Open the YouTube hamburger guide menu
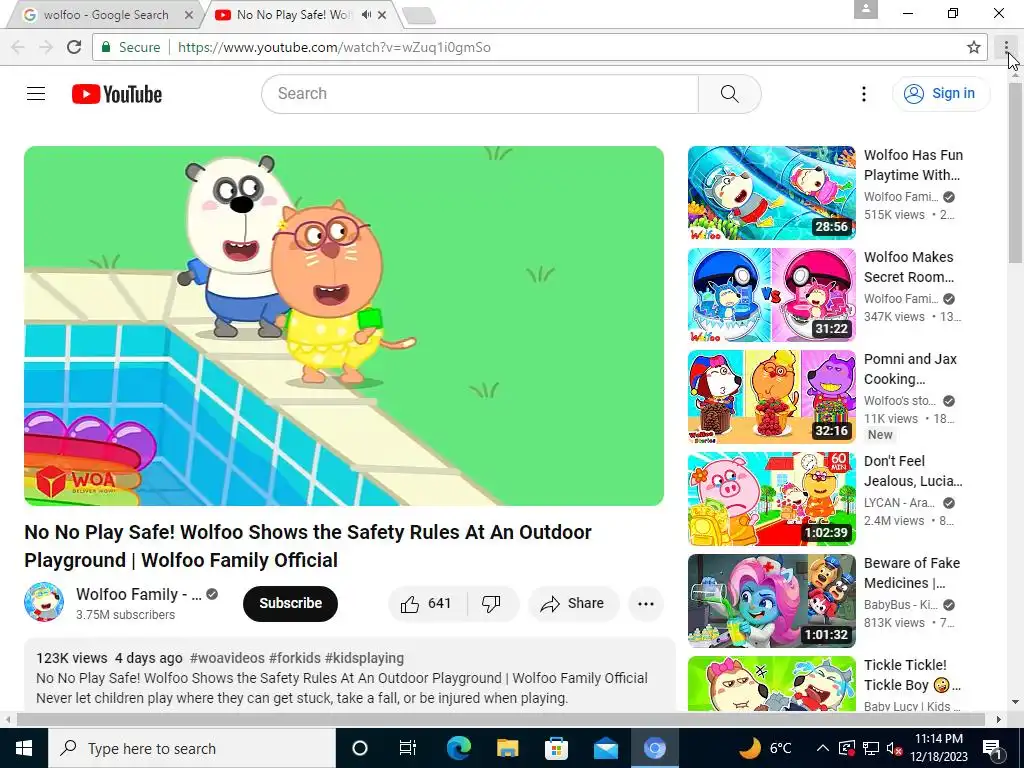This screenshot has height=768, width=1024. [36, 94]
